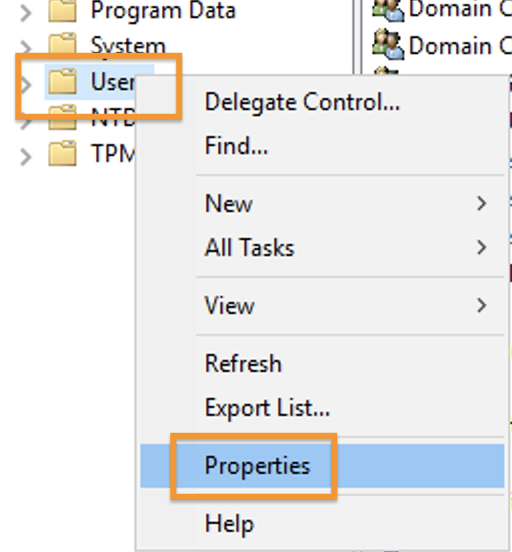This screenshot has height=552, width=512.
Task: Click the NTDS folder icon below Users
Action: coord(62,118)
